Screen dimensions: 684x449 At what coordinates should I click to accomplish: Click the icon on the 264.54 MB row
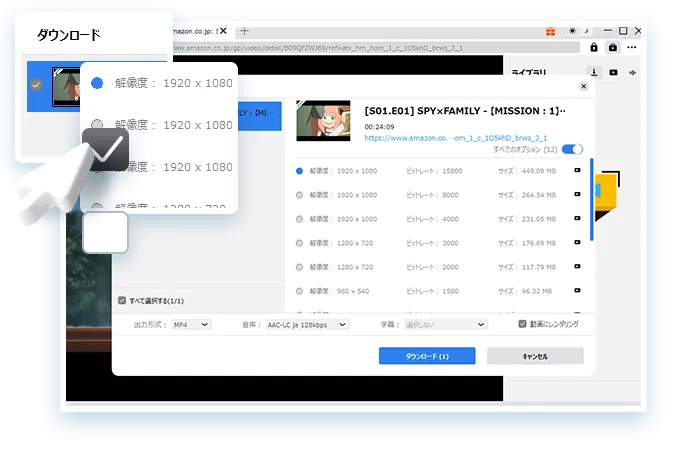click(577, 194)
